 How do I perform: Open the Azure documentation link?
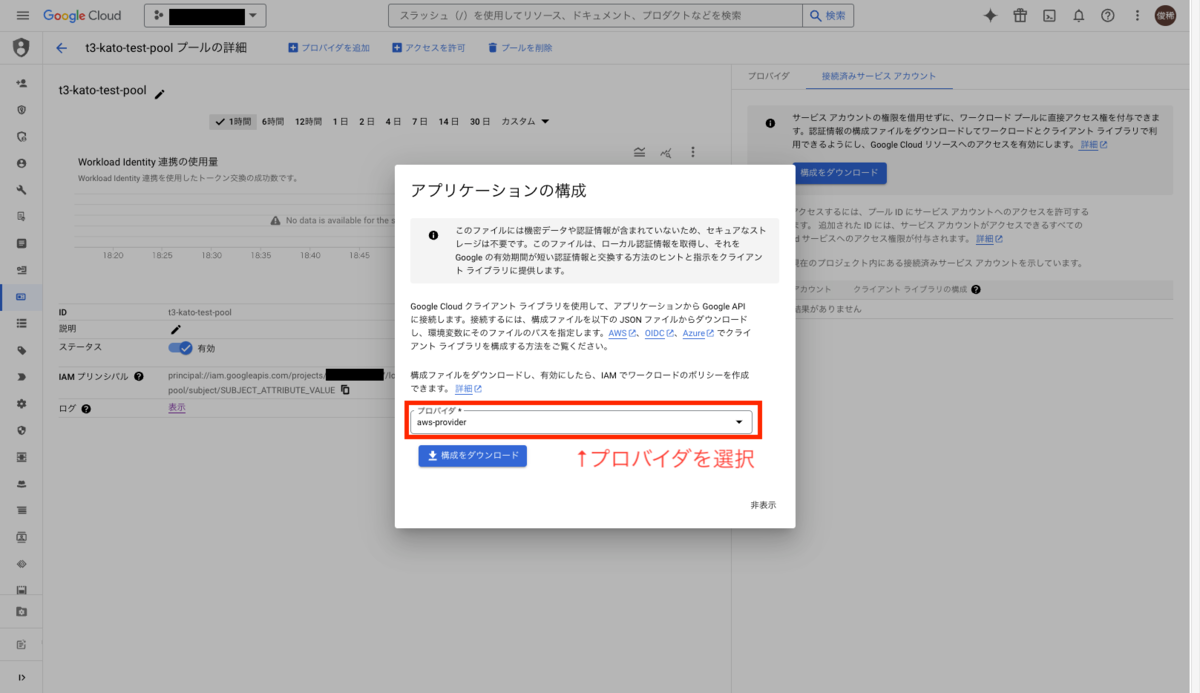(698, 333)
